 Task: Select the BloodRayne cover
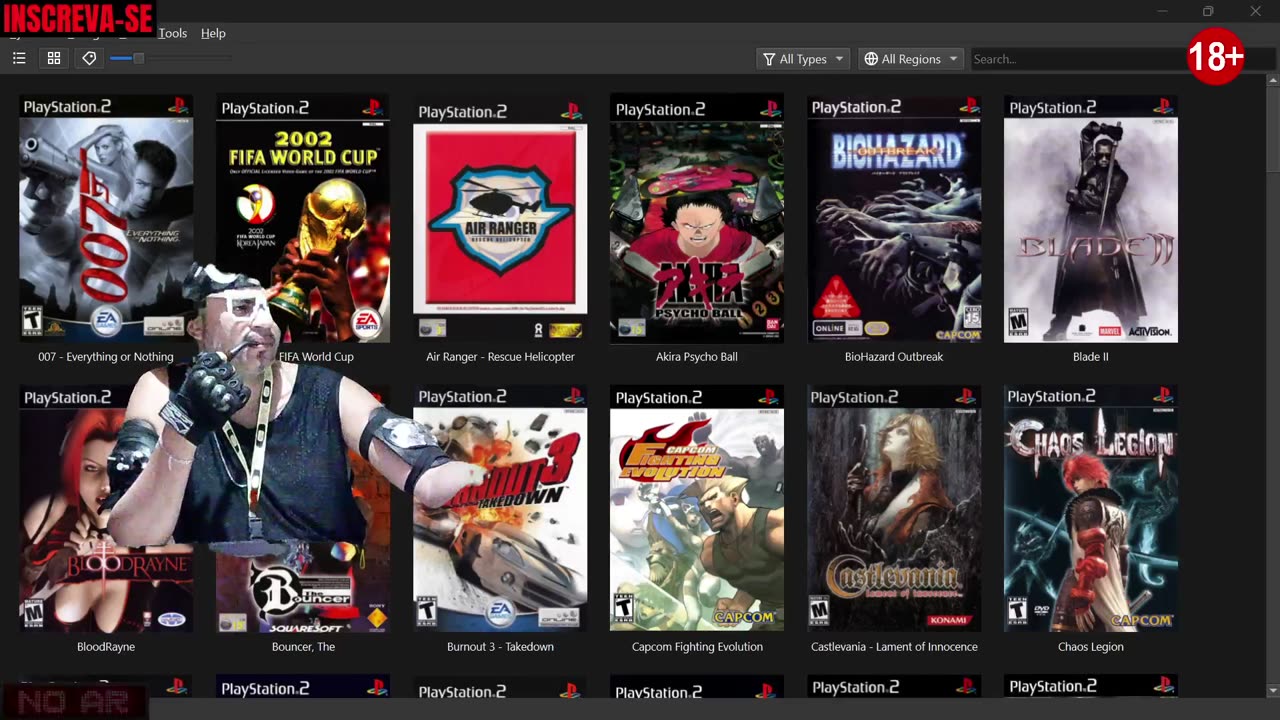106,508
